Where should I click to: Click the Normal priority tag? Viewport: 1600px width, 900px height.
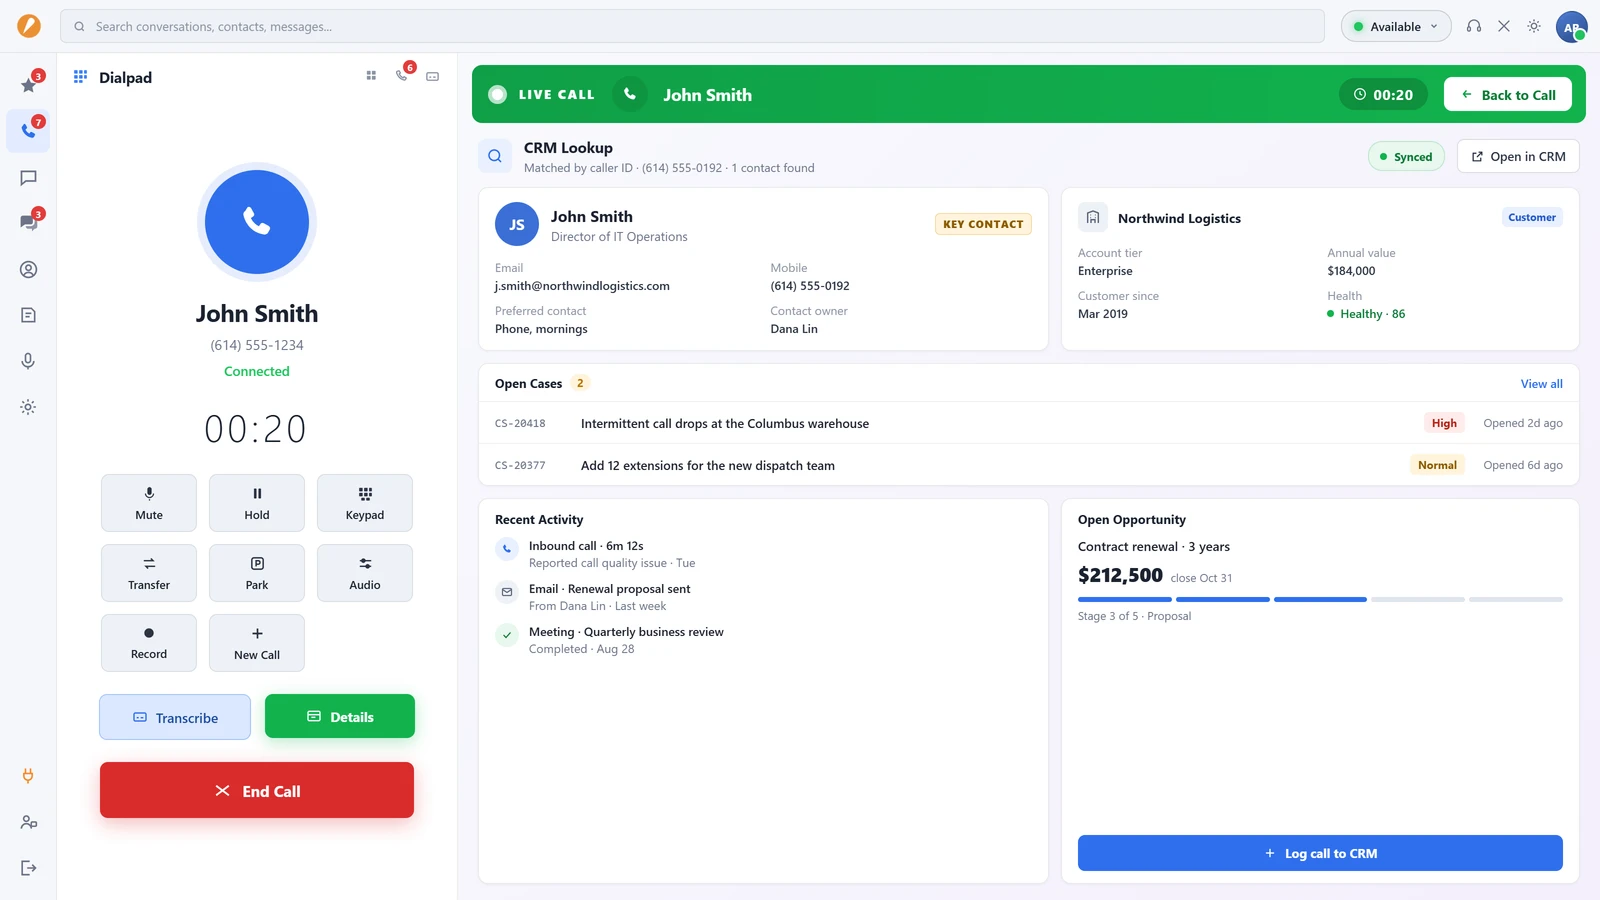click(x=1437, y=465)
